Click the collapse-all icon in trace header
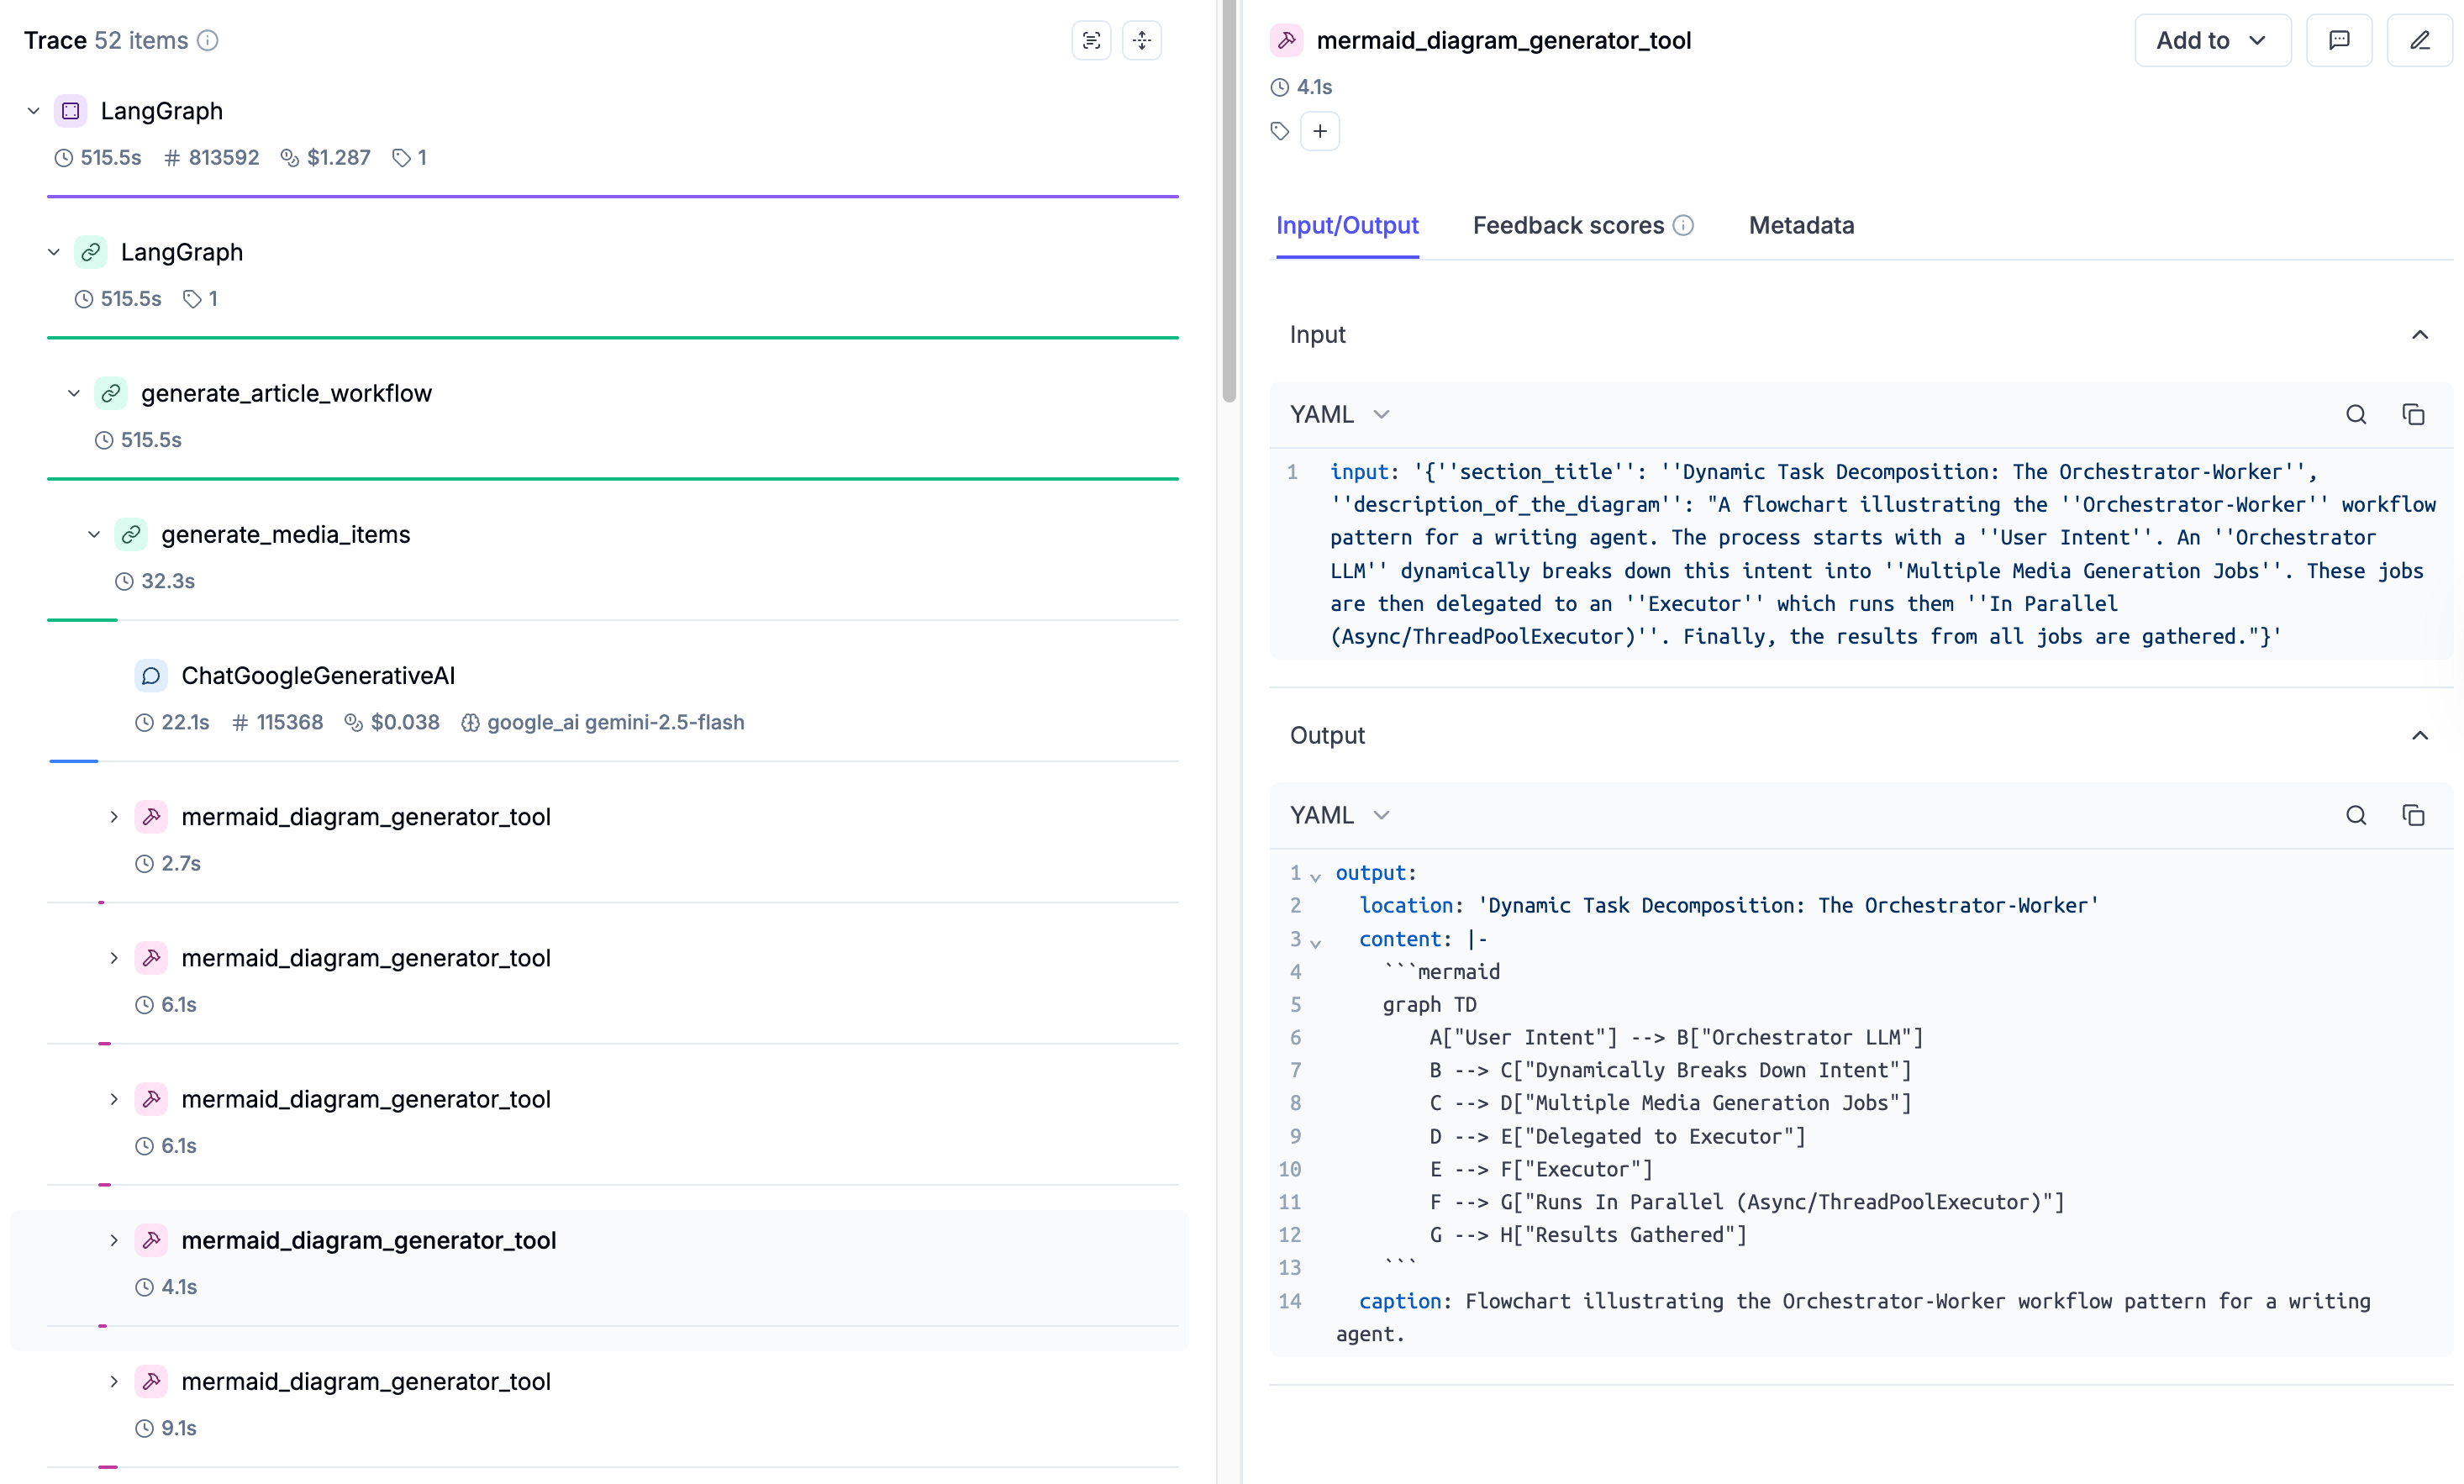Image resolution: width=2464 pixels, height=1484 pixels. tap(1091, 40)
